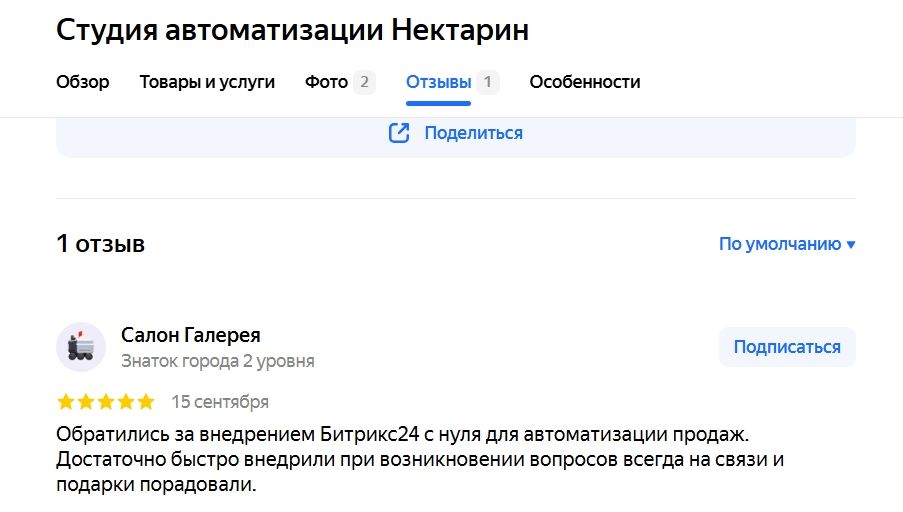
Task: Click the Знаток города 2 уровня label
Action: [218, 360]
